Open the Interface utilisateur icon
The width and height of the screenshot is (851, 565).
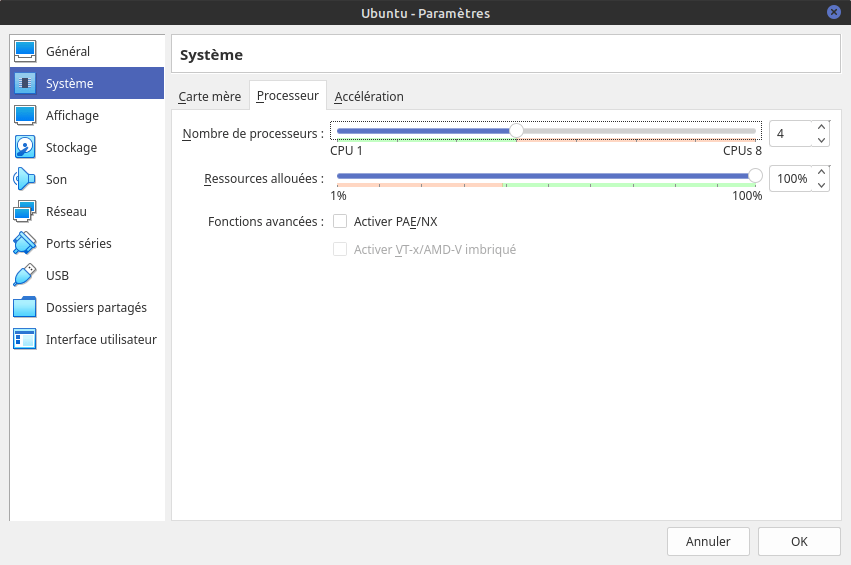click(25, 339)
